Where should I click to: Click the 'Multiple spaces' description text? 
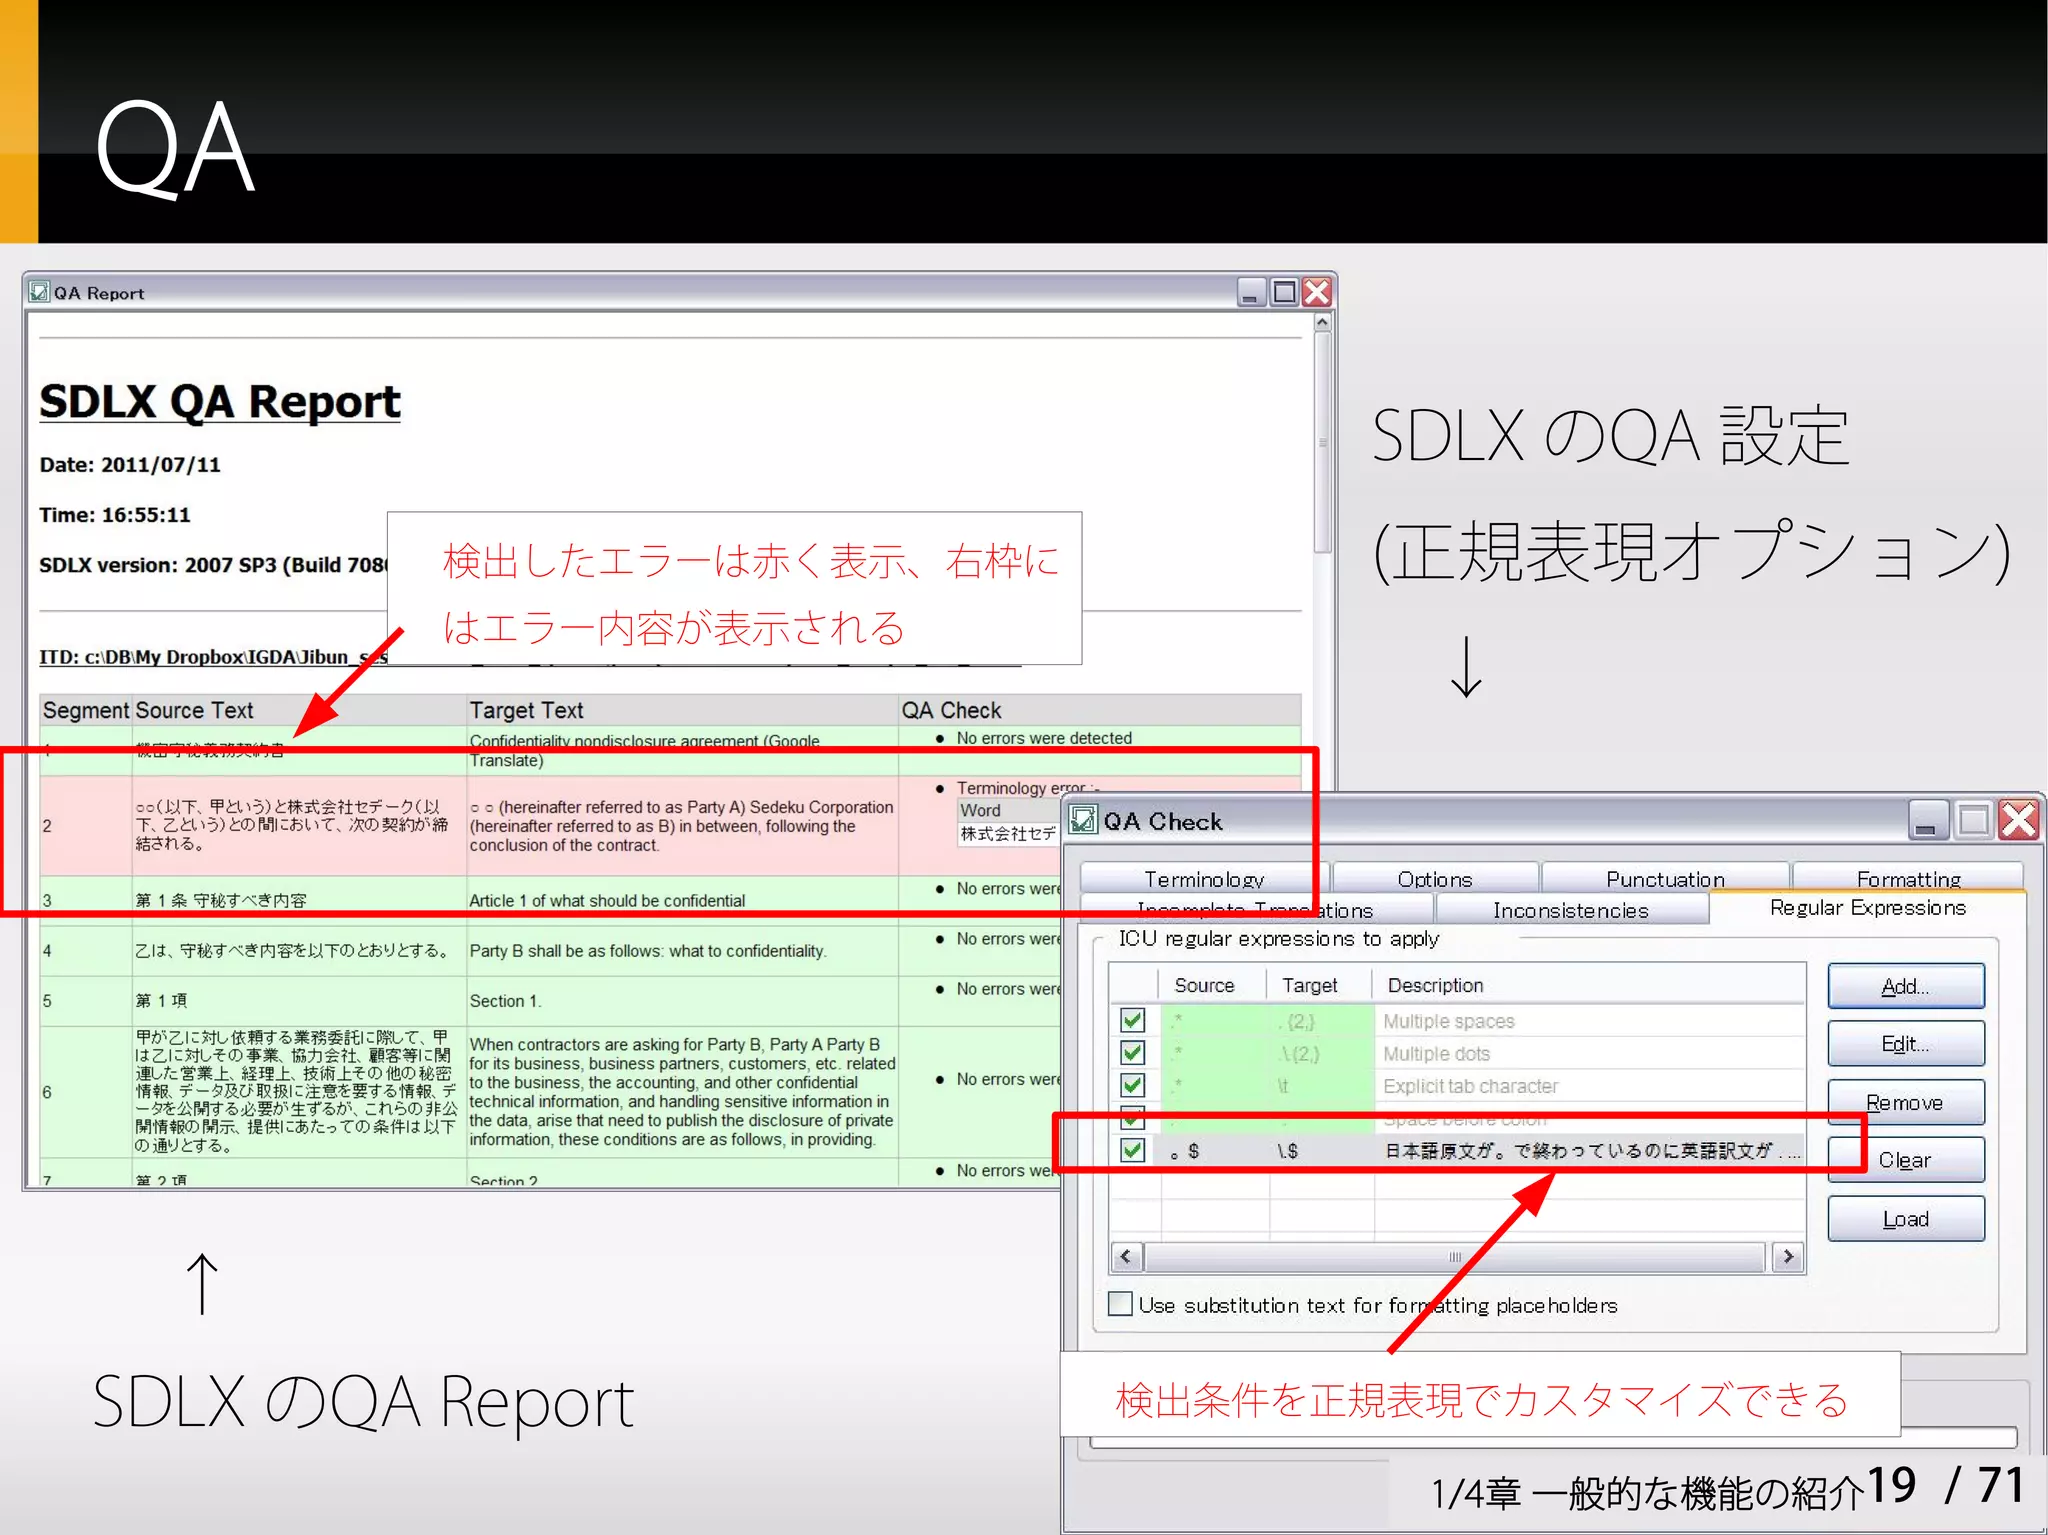pyautogui.click(x=1448, y=1021)
